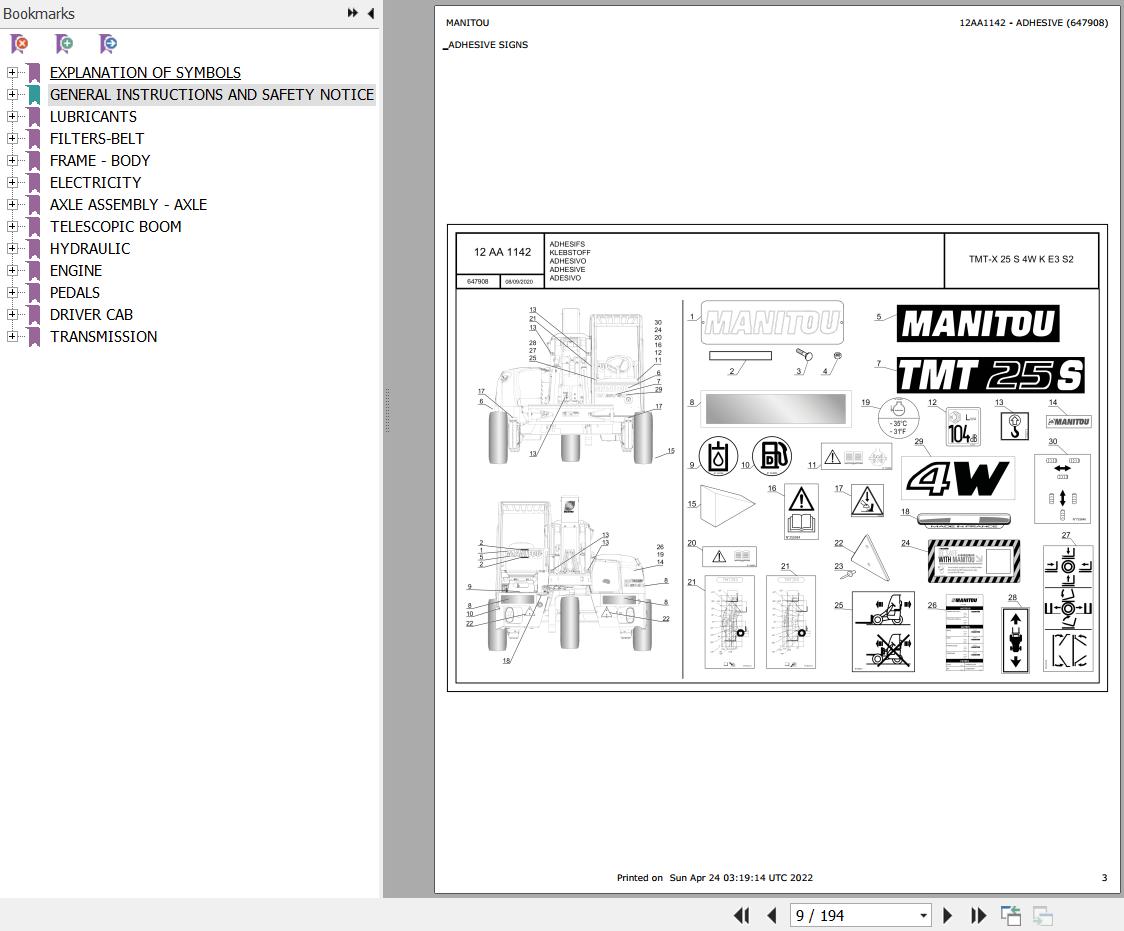1124x931 pixels.
Task: Click the 12 AA 1142 plate code
Action: [503, 252]
